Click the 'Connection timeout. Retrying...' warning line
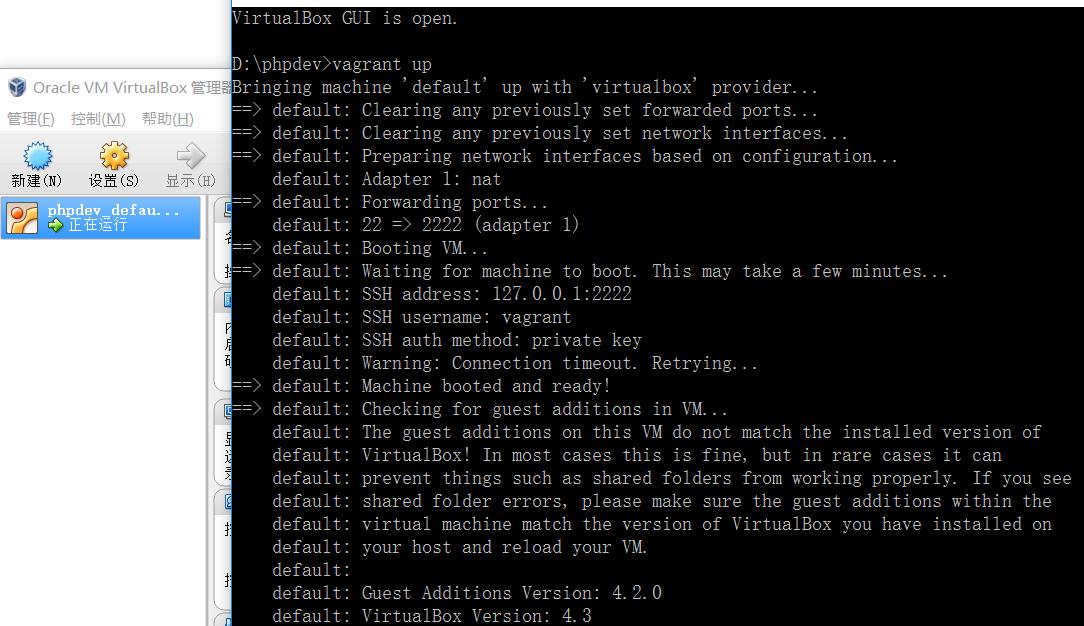The width and height of the screenshot is (1084, 626). (514, 363)
